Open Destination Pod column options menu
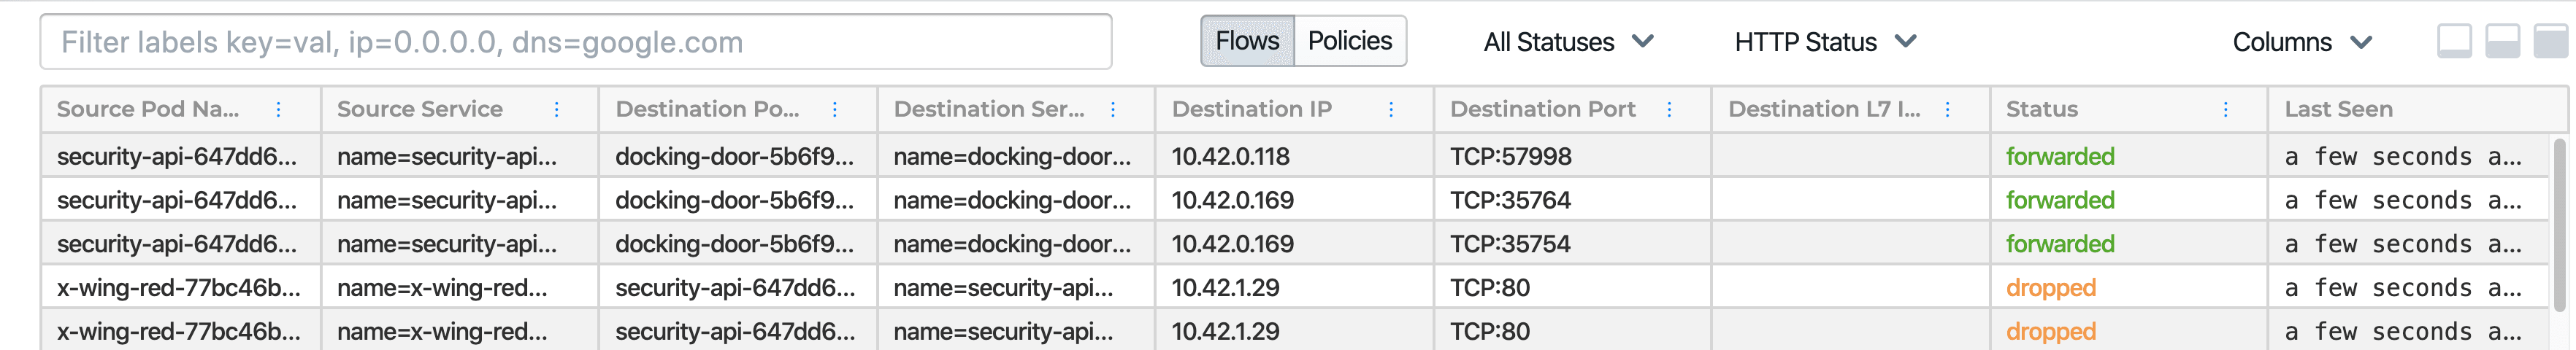The height and width of the screenshot is (350, 2576). [834, 109]
